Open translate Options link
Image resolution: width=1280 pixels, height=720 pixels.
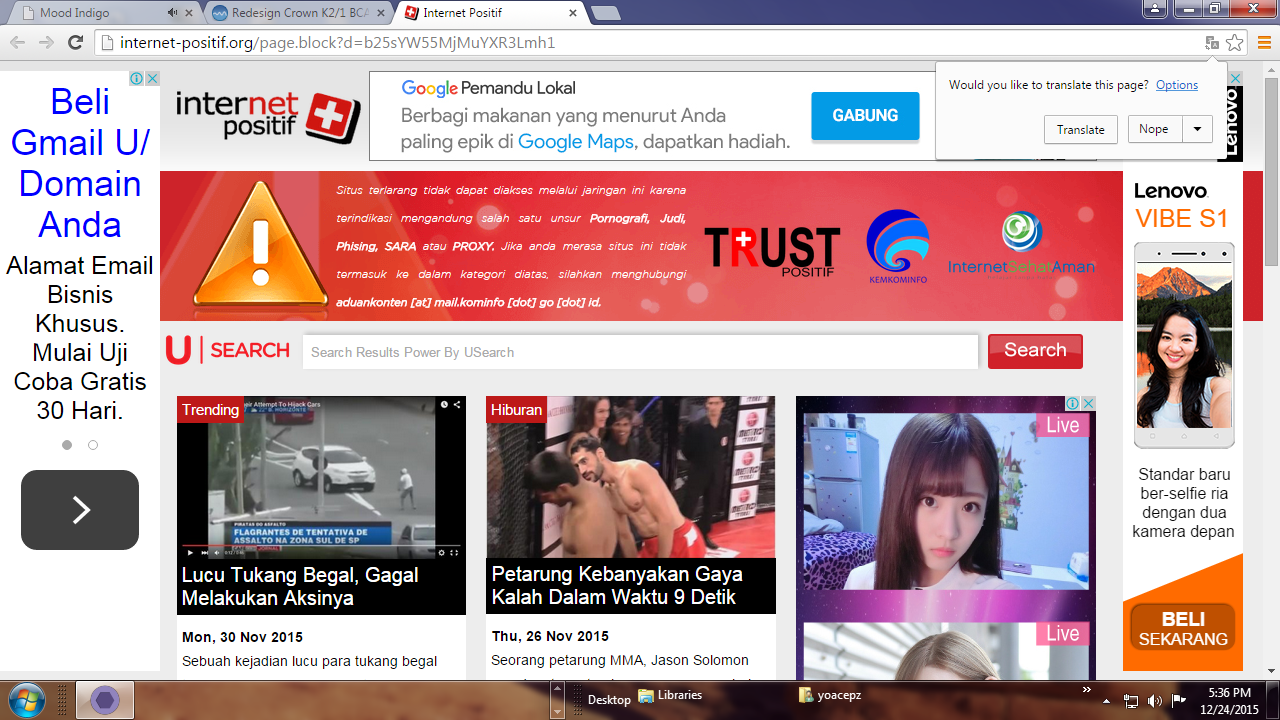[x=1177, y=85]
